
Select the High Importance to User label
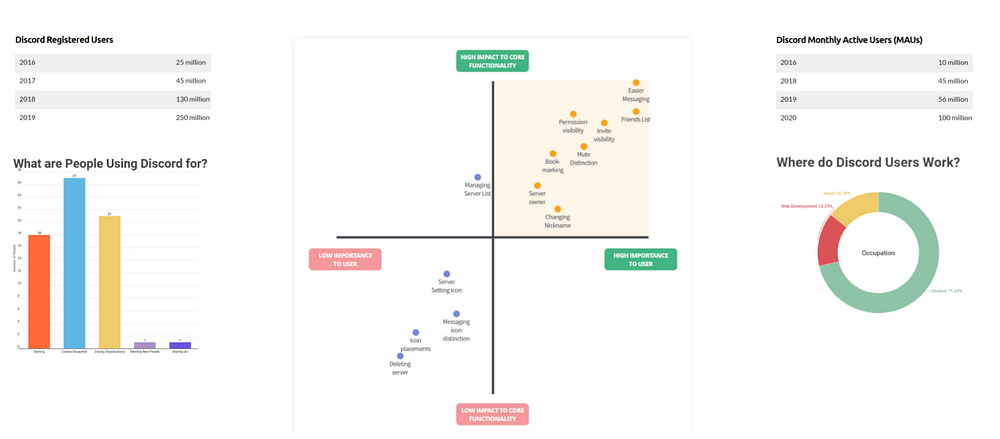point(640,259)
